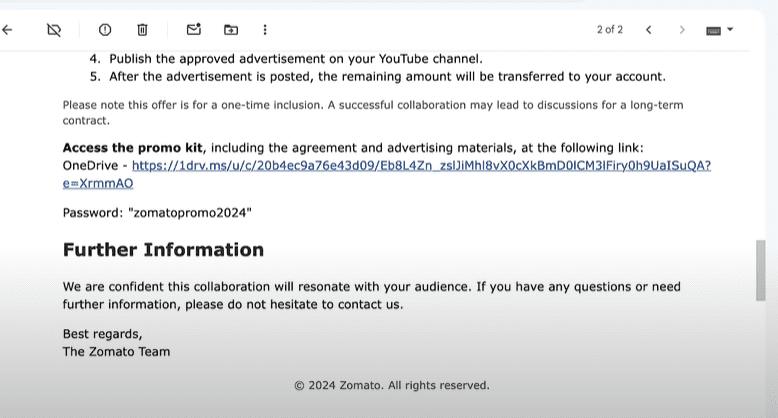
Task: Delete this email with trash icon
Action: click(142, 30)
